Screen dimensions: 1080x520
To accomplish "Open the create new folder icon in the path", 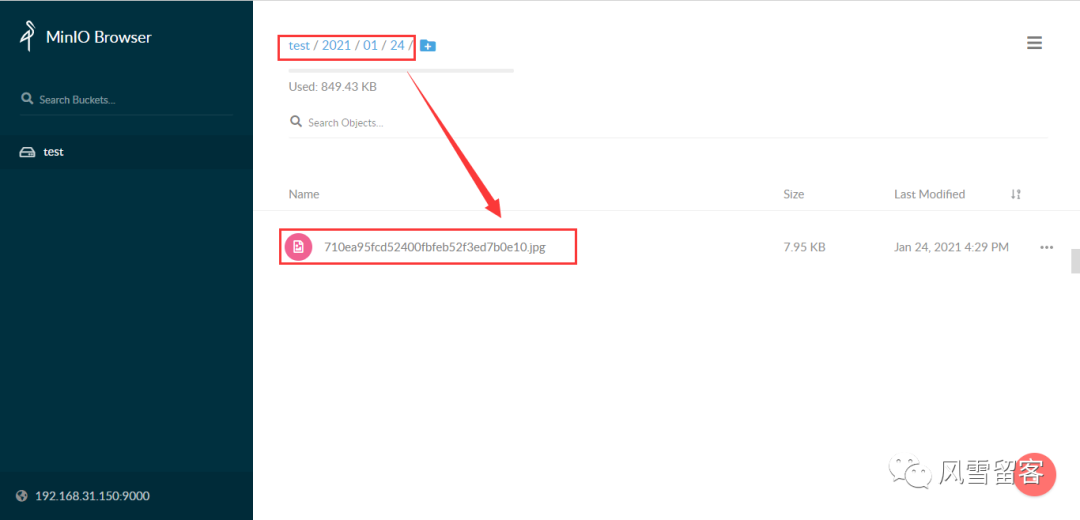I will [x=428, y=46].
